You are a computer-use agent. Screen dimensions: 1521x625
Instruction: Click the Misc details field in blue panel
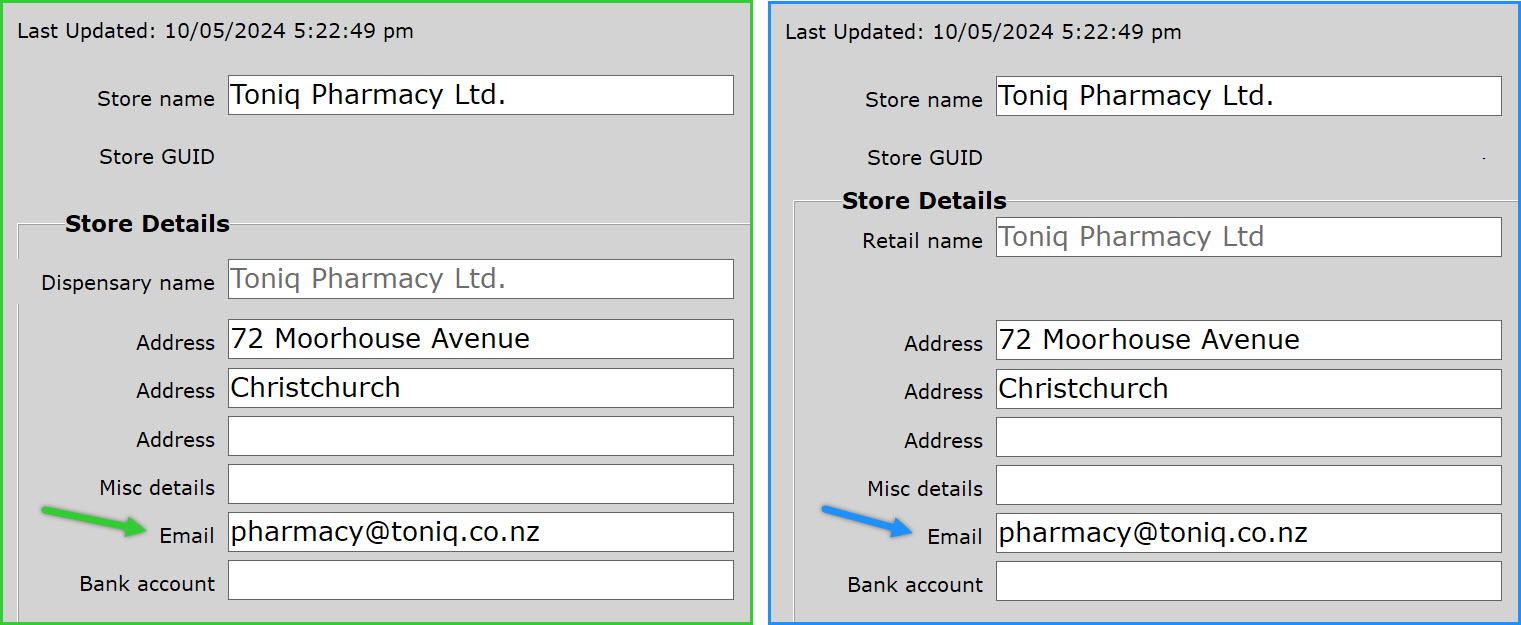[x=1249, y=485]
